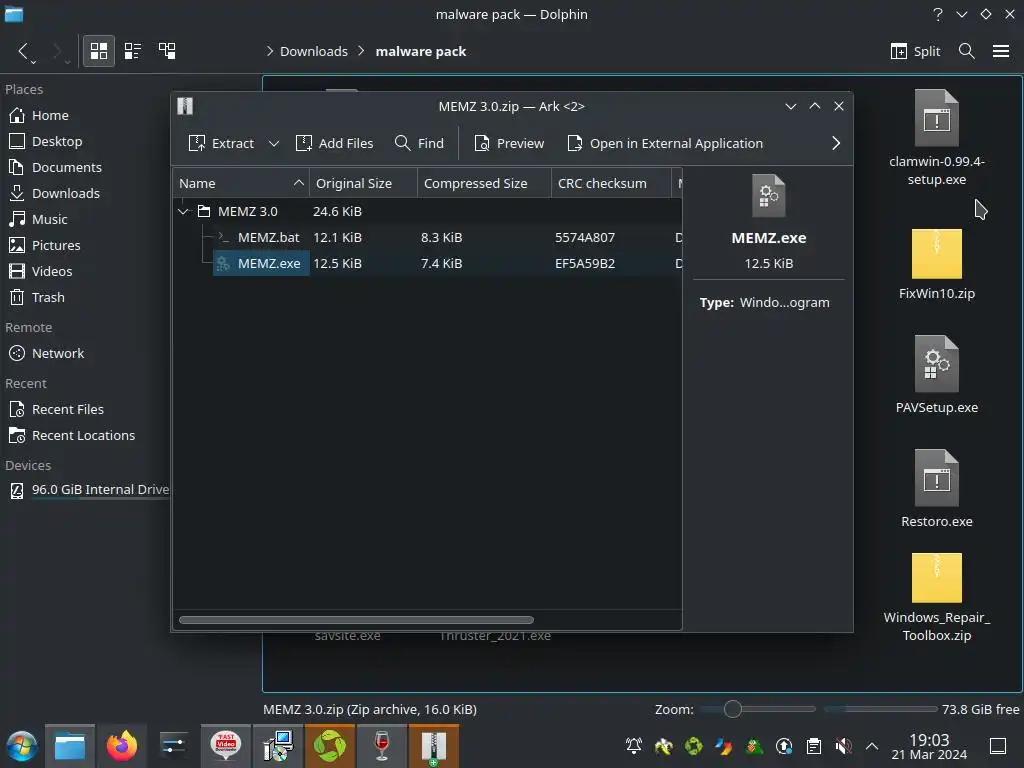This screenshot has height=768, width=1024.
Task: Select the MEMZ.bat file row
Action: pos(428,238)
